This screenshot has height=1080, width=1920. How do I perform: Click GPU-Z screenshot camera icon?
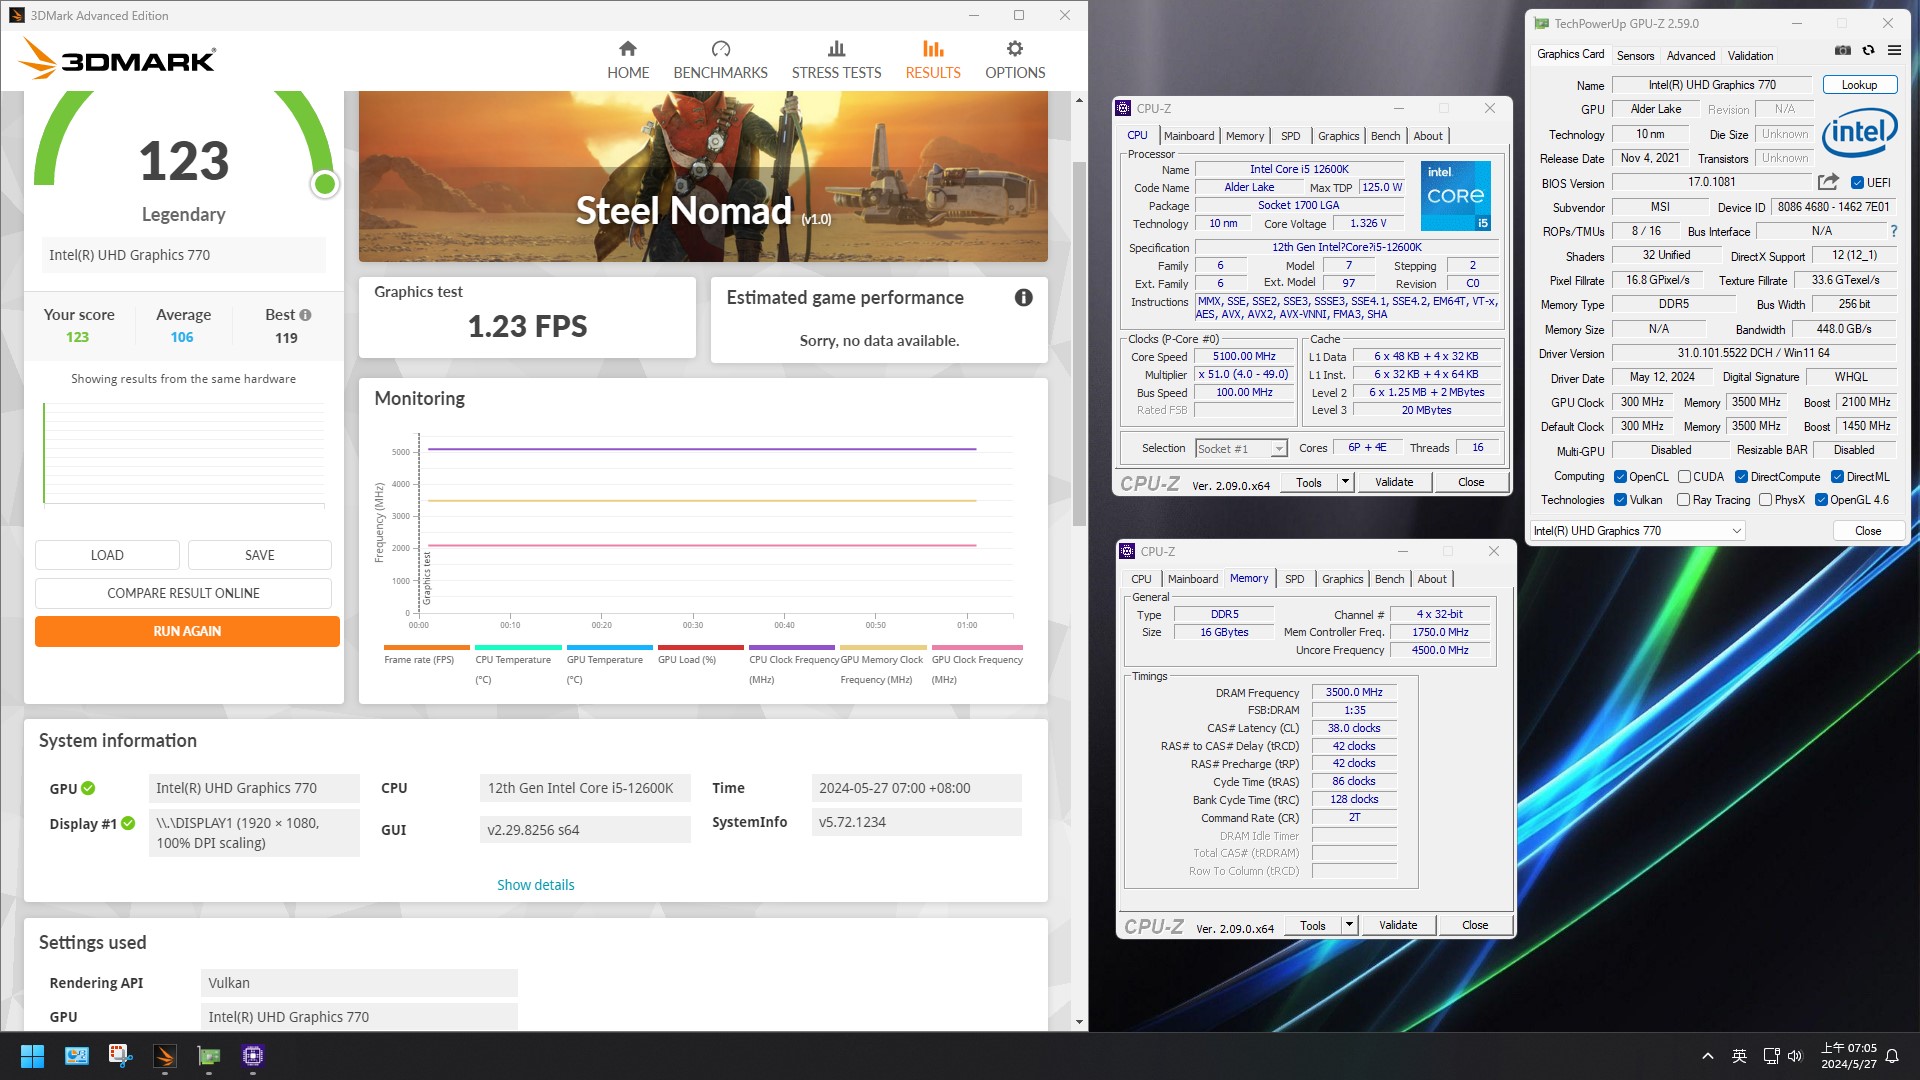(1842, 50)
